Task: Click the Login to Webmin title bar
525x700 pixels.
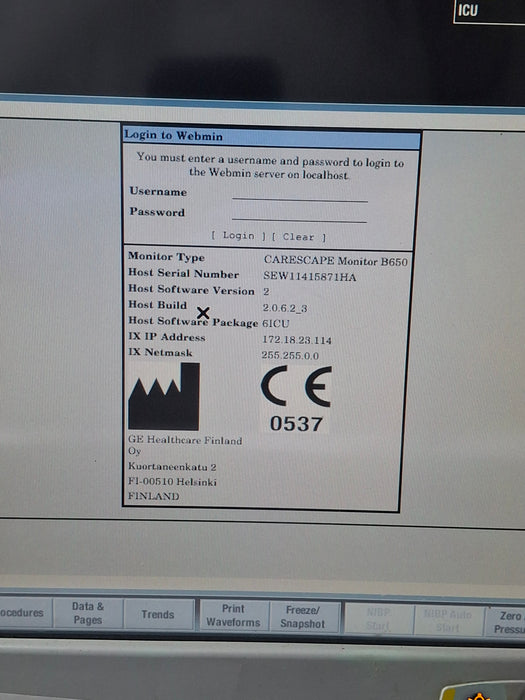Action: click(271, 137)
